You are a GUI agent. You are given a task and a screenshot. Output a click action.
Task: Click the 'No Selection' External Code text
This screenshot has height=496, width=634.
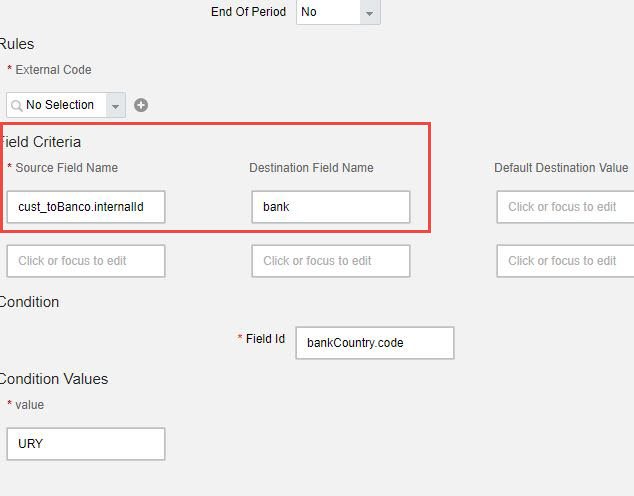click(x=60, y=105)
